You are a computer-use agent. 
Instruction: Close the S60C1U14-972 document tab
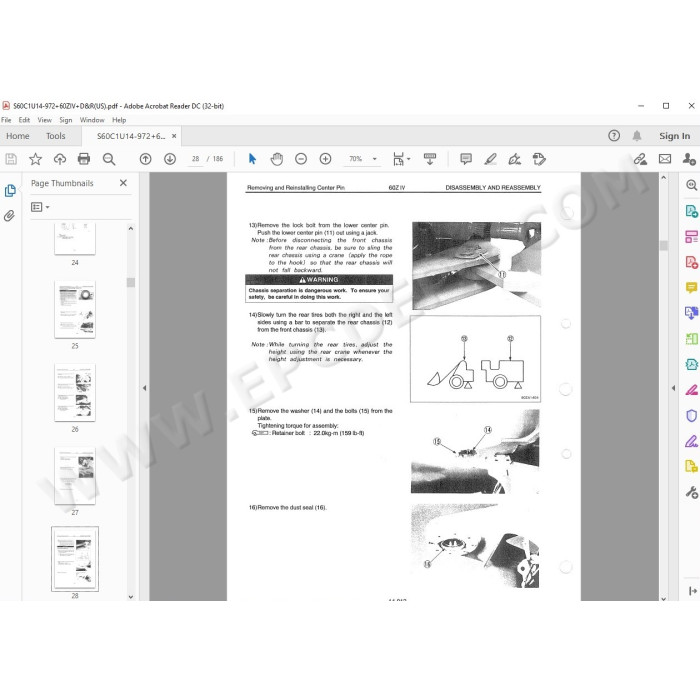click(174, 136)
